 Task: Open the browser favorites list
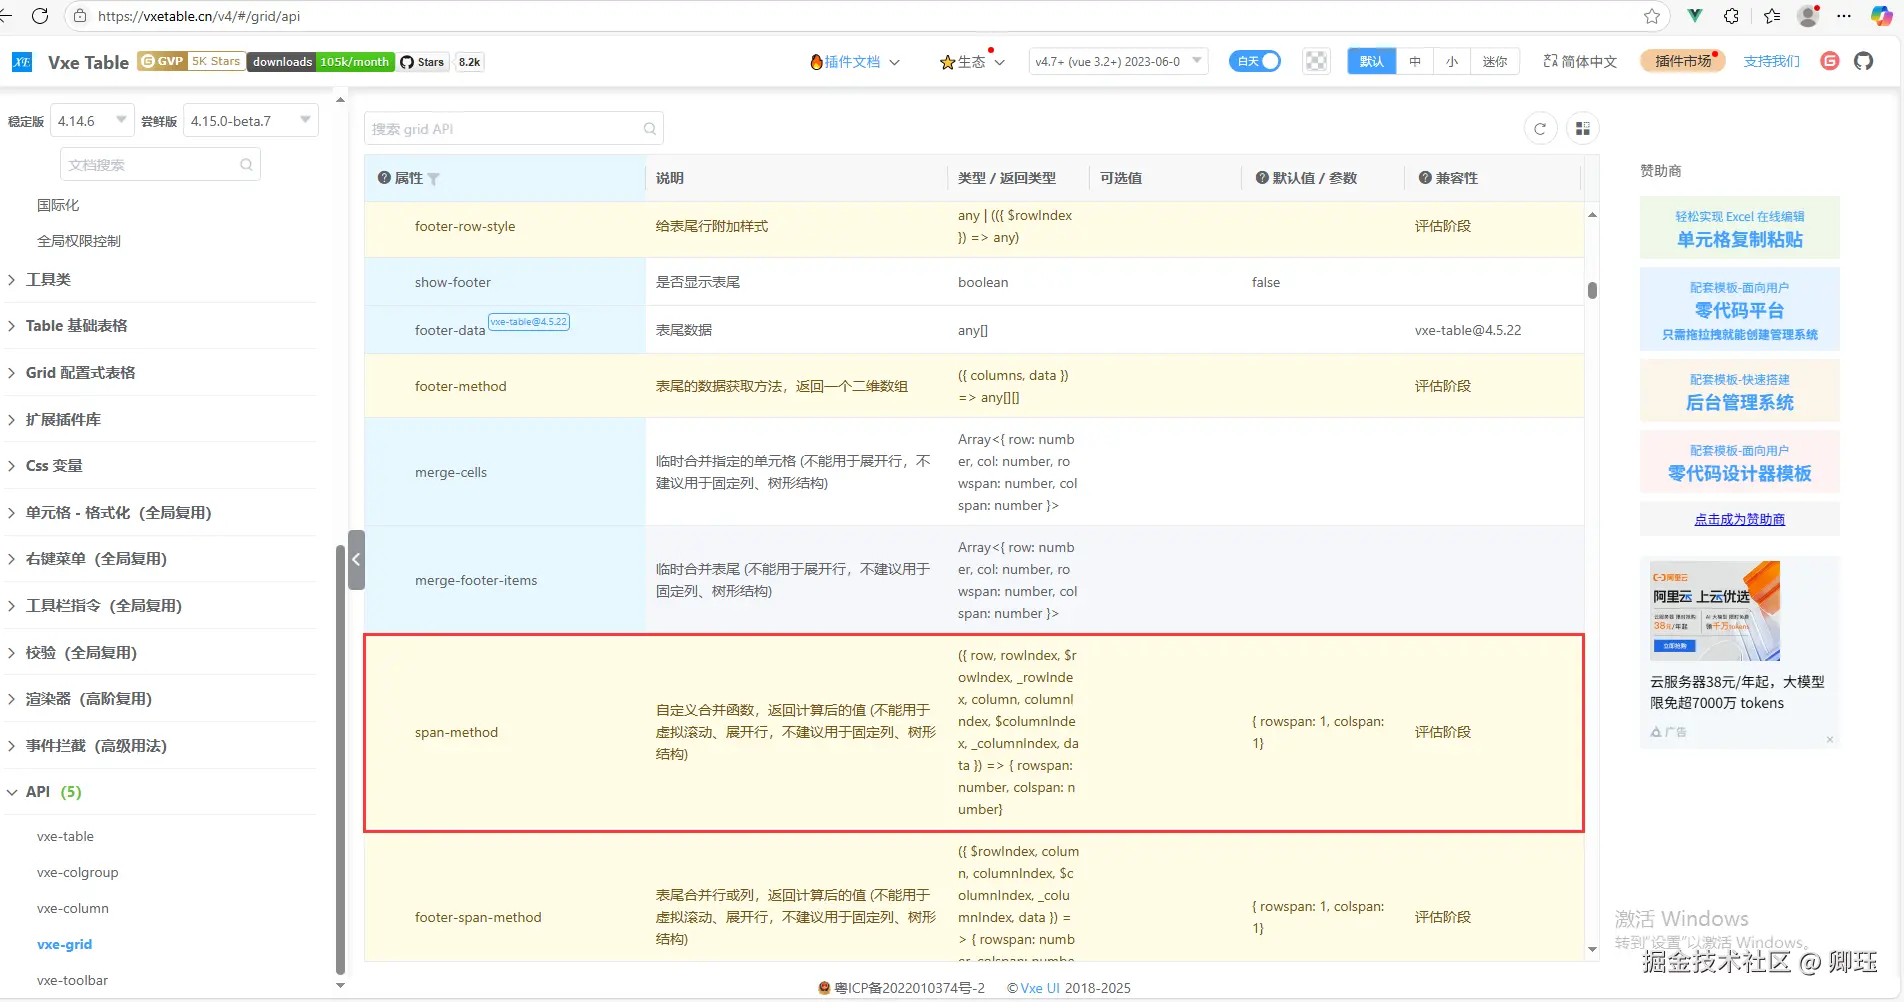(1772, 16)
